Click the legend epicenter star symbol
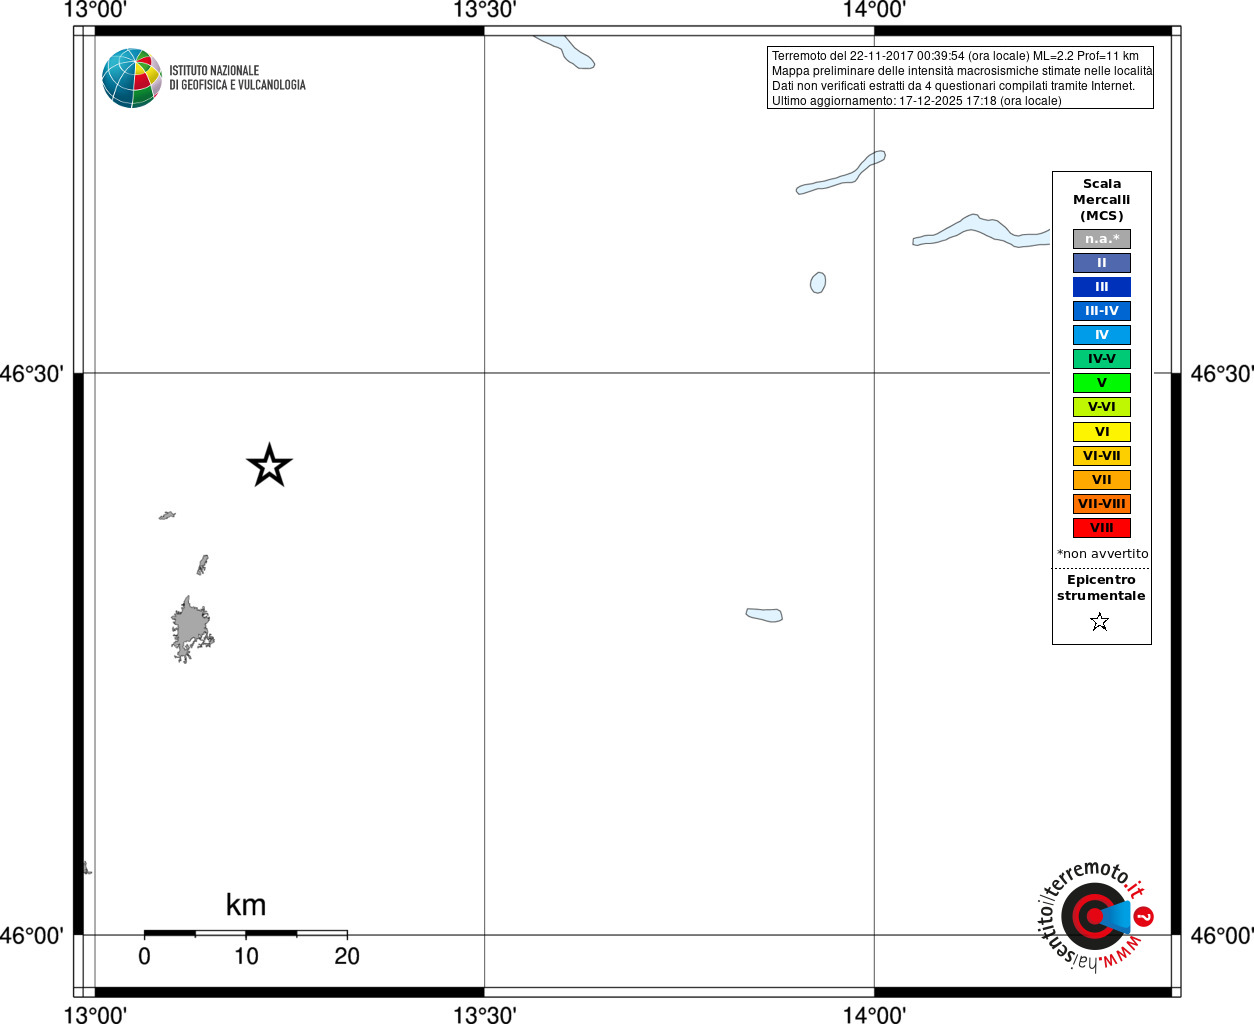Image resolution: width=1254 pixels, height=1024 pixels. (1100, 622)
